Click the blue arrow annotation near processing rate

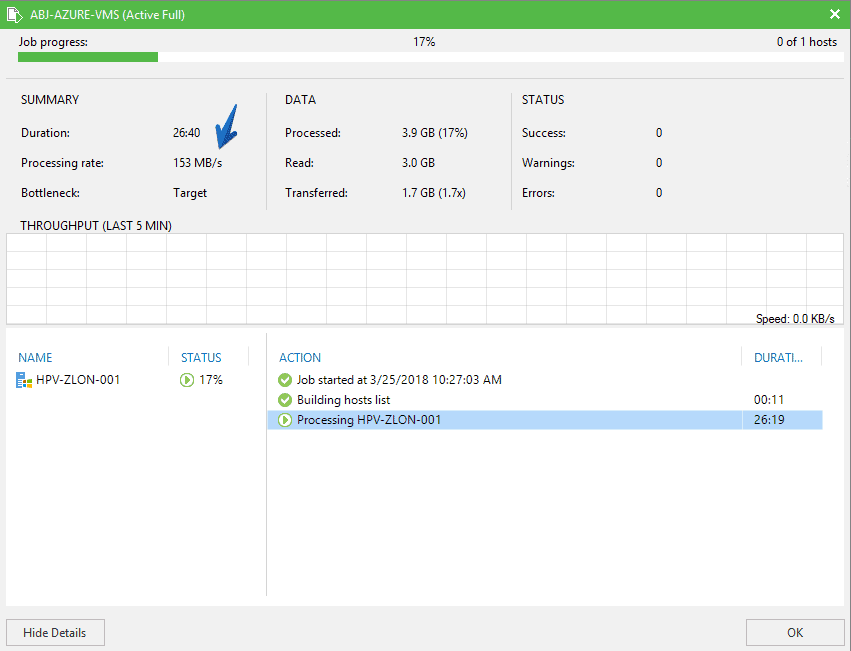pos(227,127)
